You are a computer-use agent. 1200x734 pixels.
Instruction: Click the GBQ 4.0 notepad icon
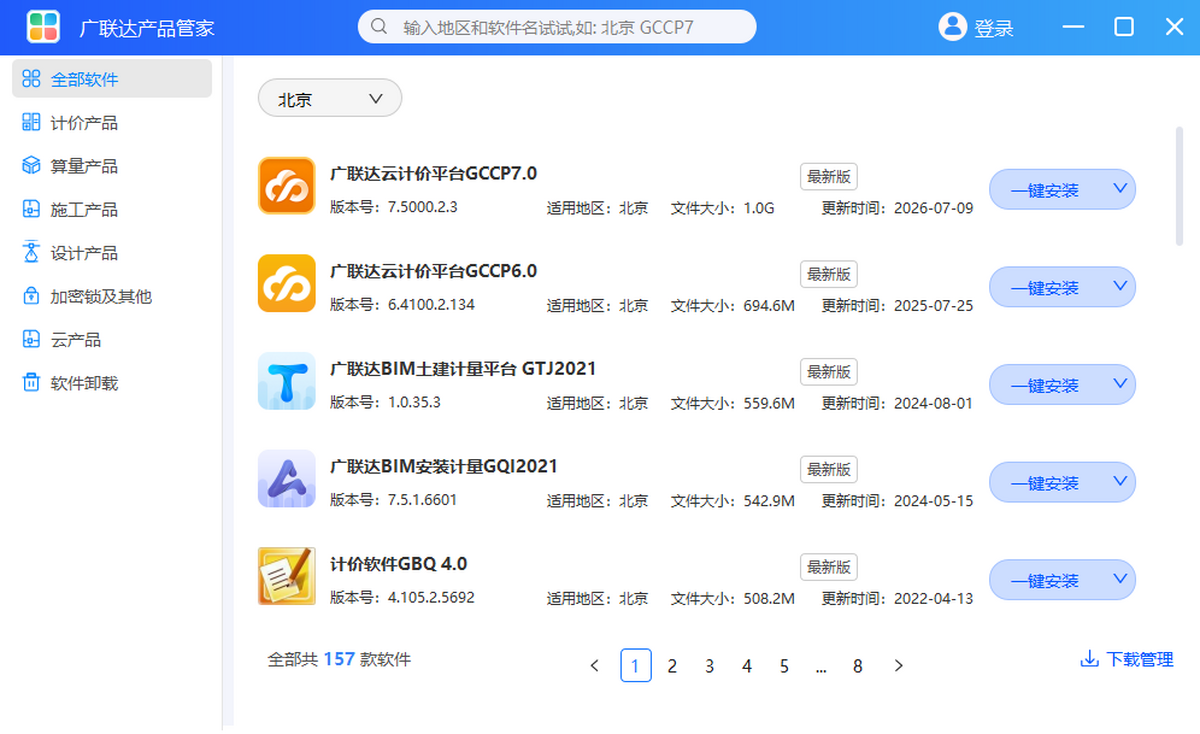click(287, 576)
